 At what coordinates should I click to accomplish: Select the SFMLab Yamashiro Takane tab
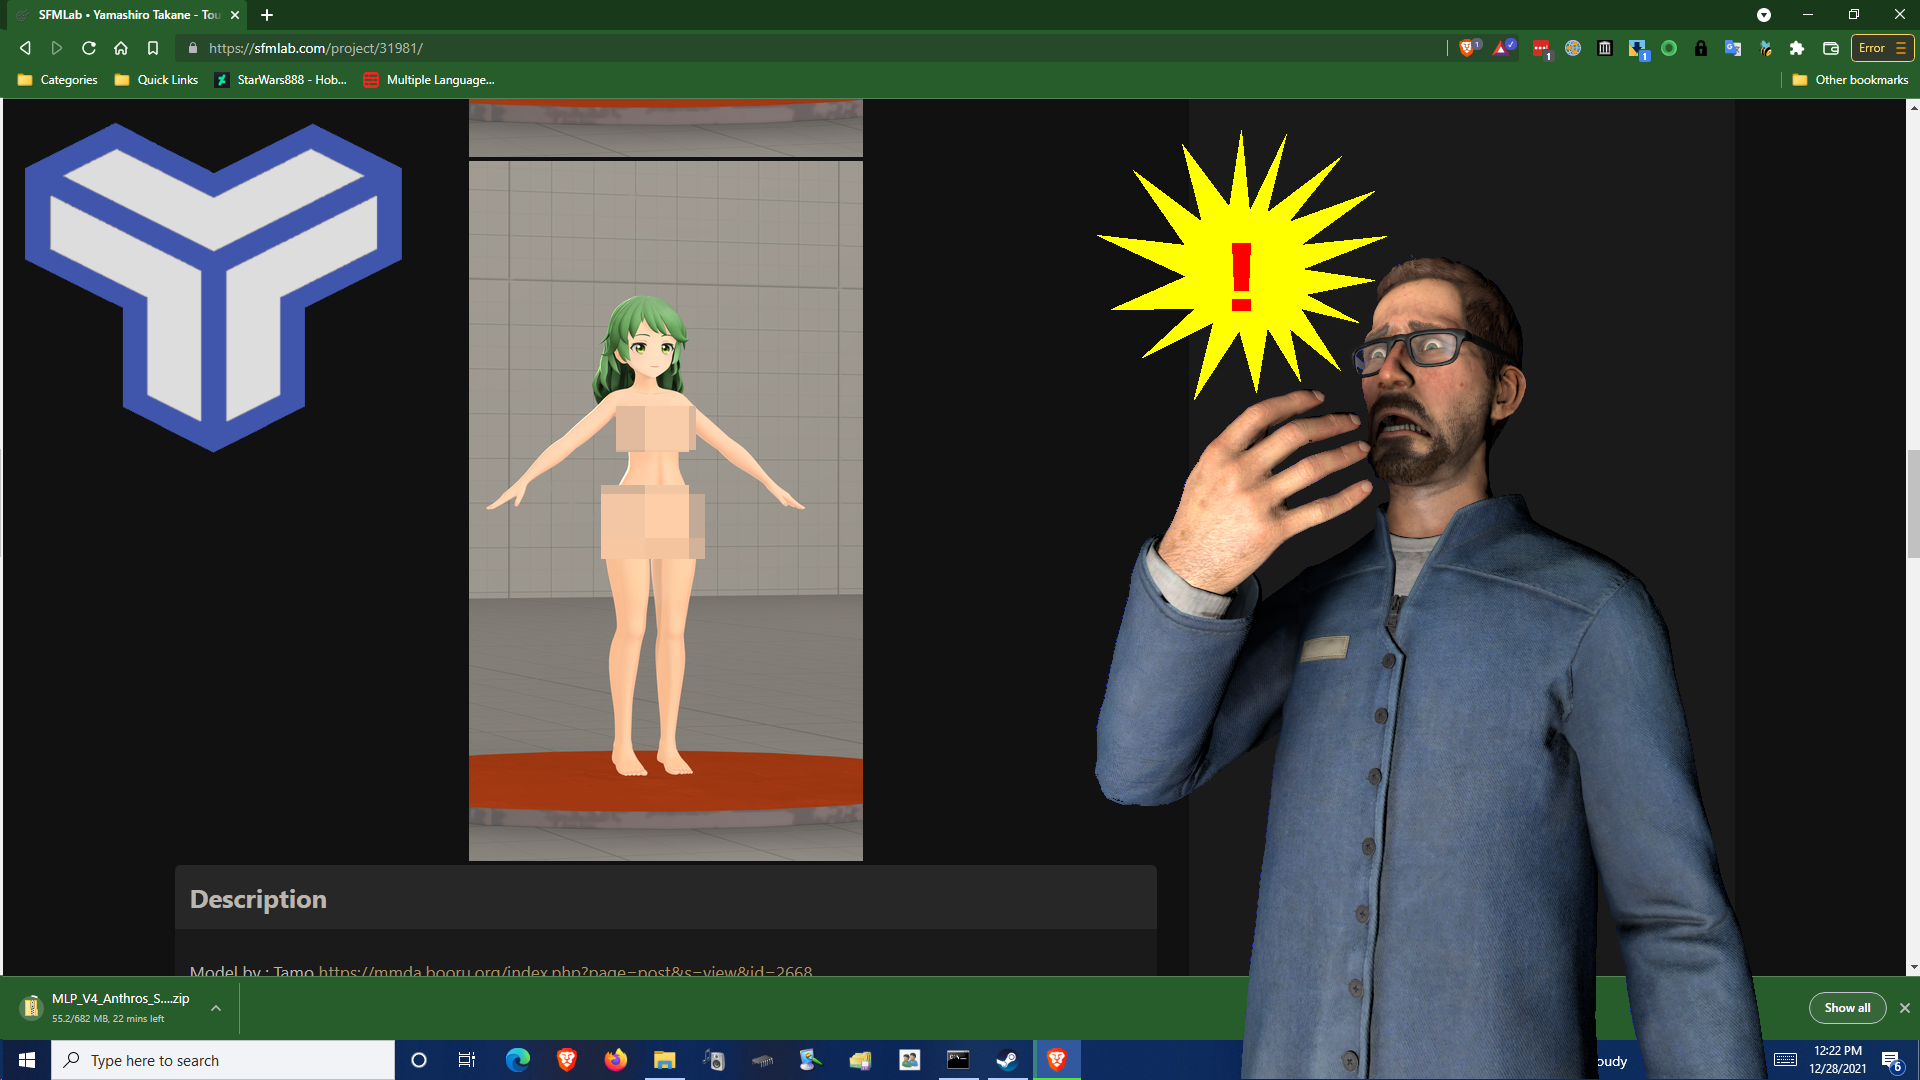pos(128,15)
